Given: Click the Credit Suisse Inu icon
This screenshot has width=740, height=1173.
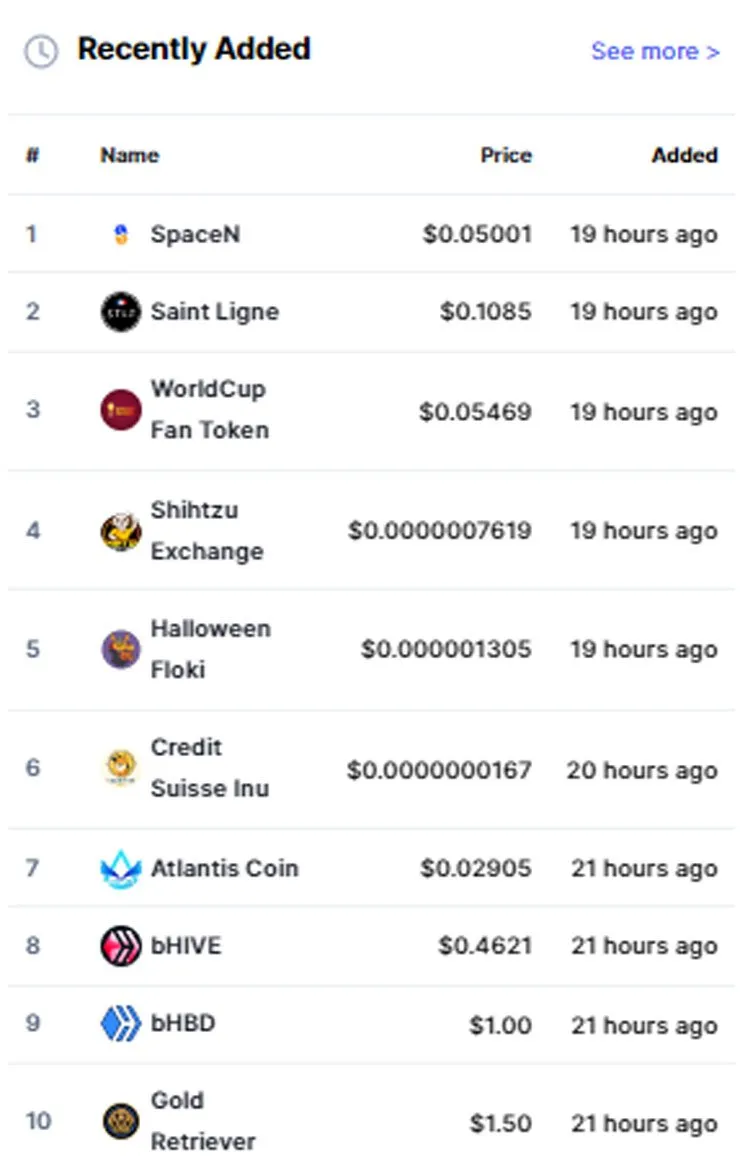Looking at the screenshot, I should point(120,768).
